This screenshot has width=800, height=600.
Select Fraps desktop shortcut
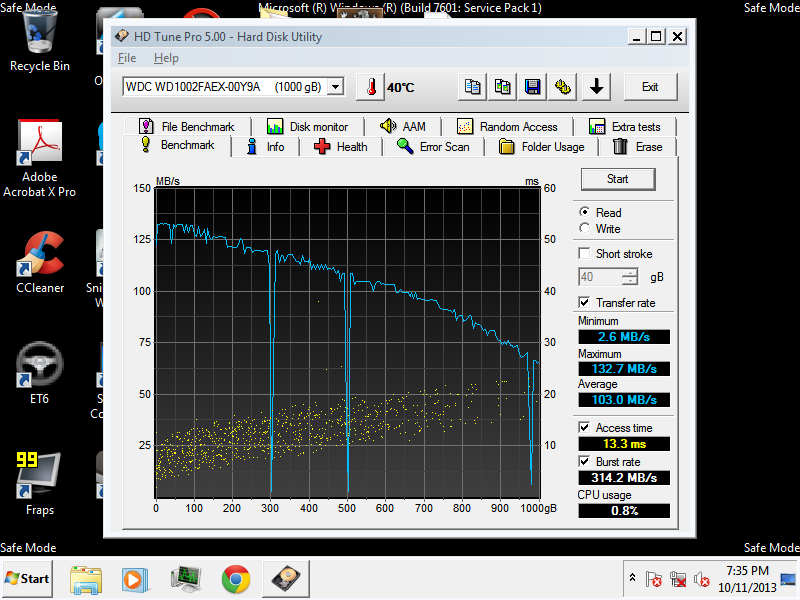click(x=40, y=484)
